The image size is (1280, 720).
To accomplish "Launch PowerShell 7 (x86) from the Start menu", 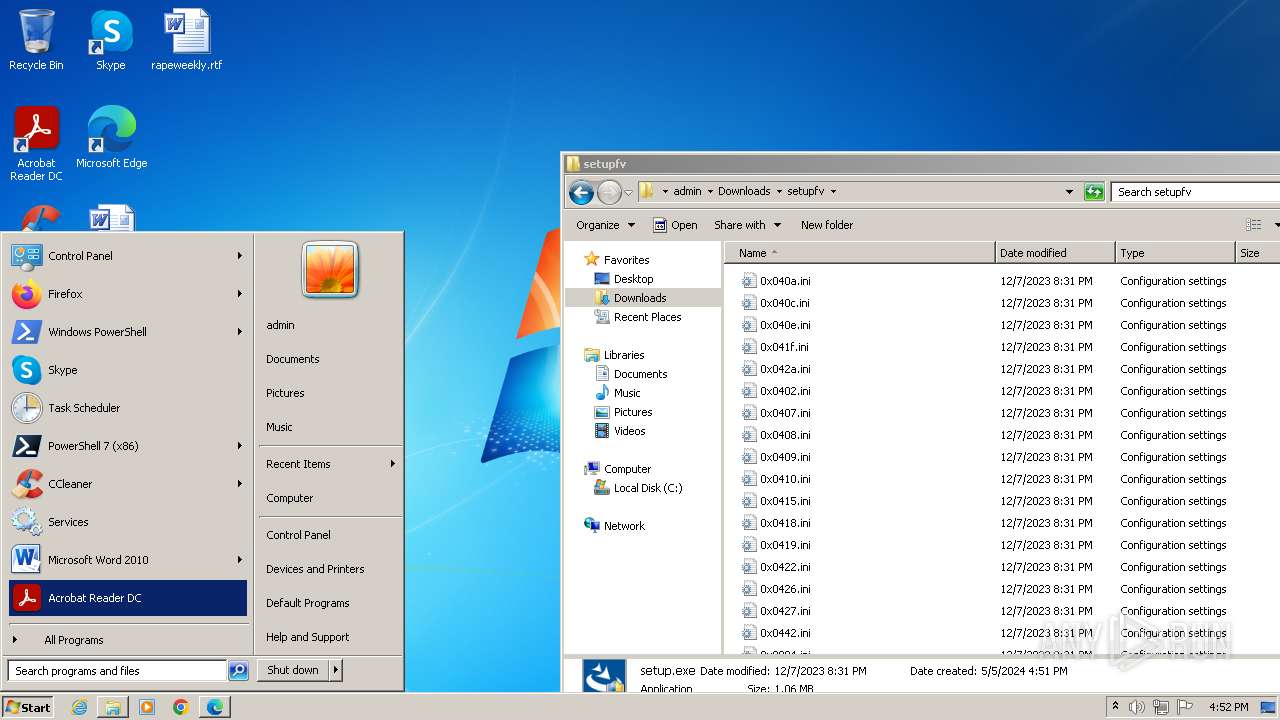I will pos(127,446).
